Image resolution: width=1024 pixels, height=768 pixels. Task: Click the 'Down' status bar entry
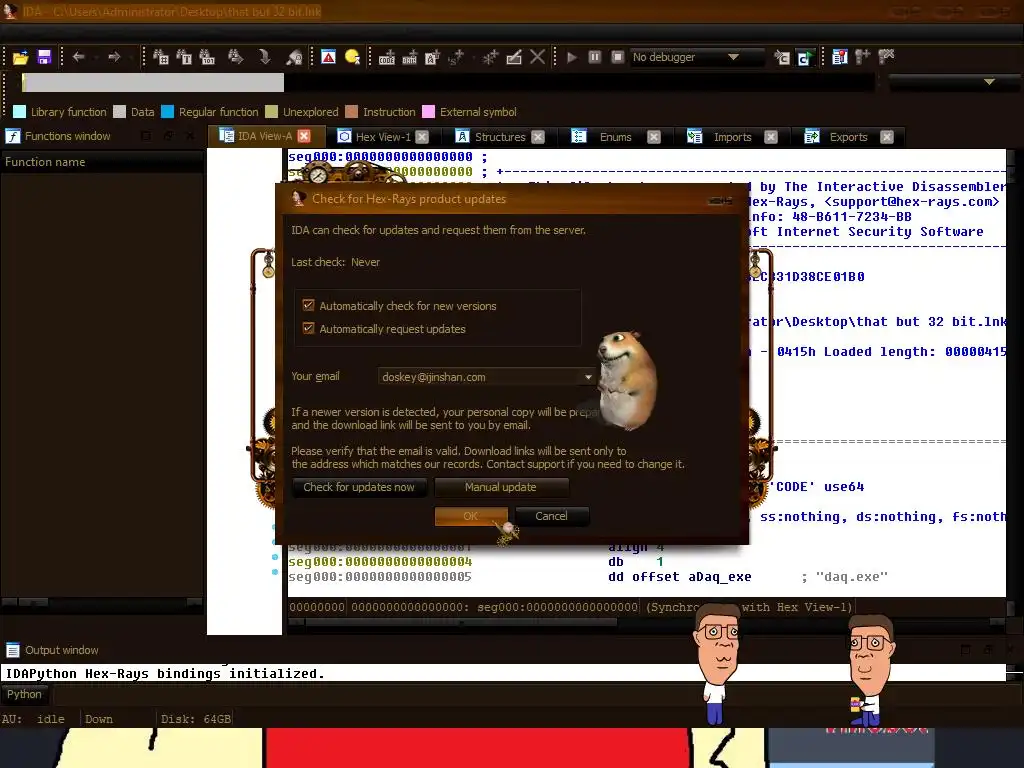click(99, 719)
